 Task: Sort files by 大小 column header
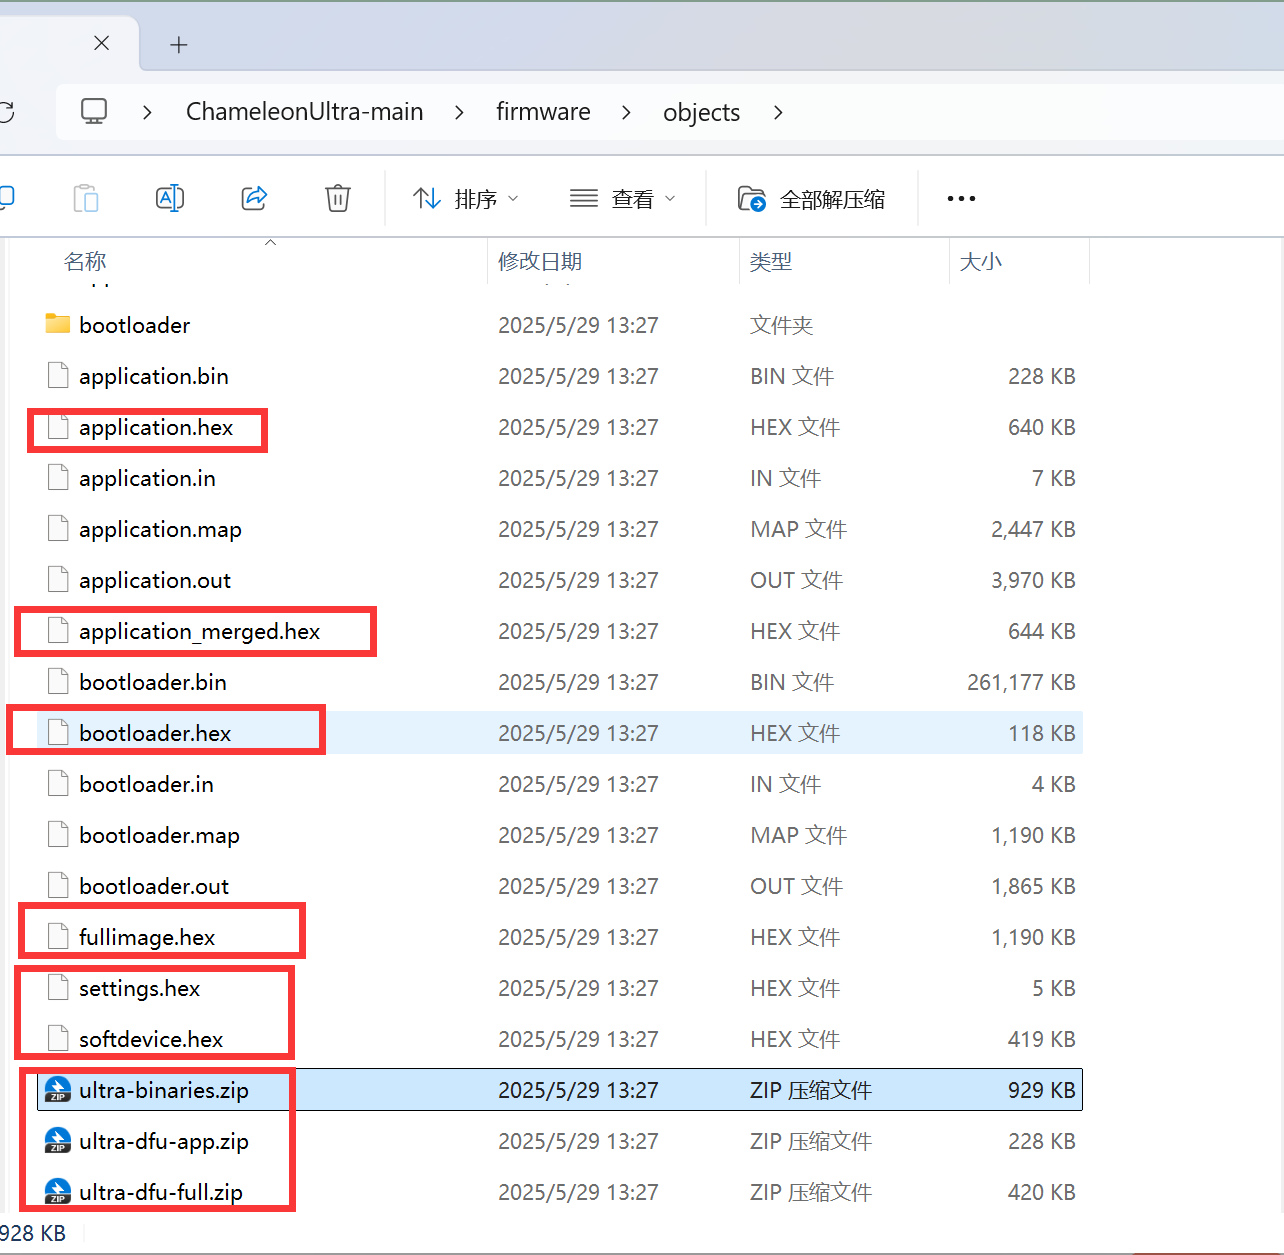(981, 261)
